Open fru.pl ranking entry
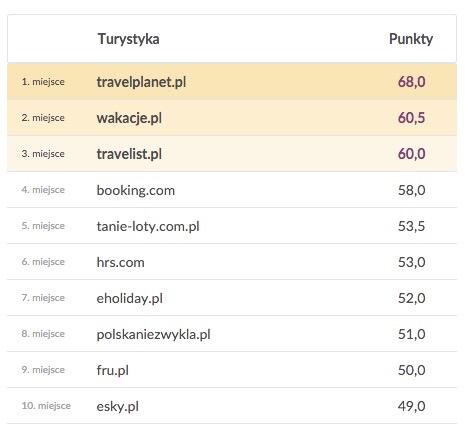Viewport: 465px width, 442px height. tap(113, 370)
